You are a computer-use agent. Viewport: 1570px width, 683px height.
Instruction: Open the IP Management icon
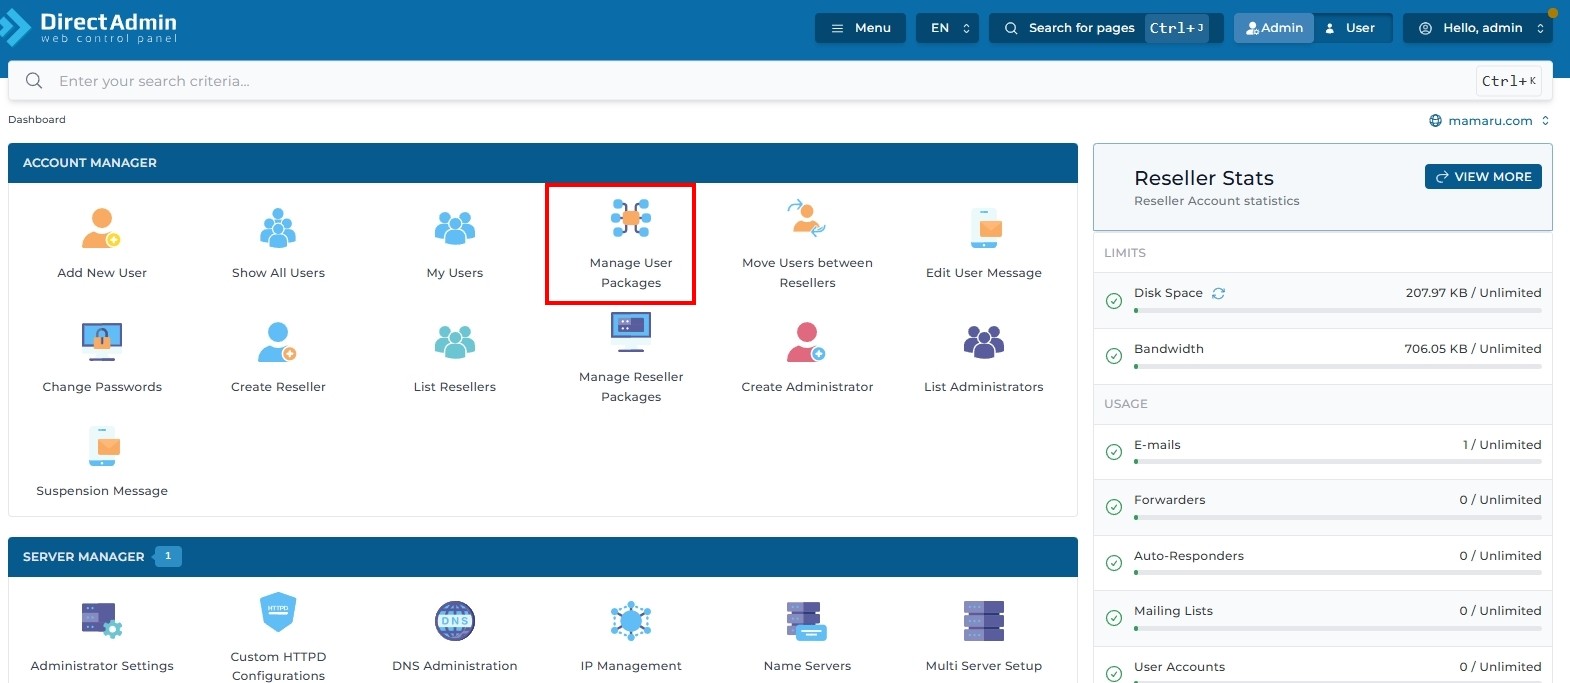pos(630,622)
